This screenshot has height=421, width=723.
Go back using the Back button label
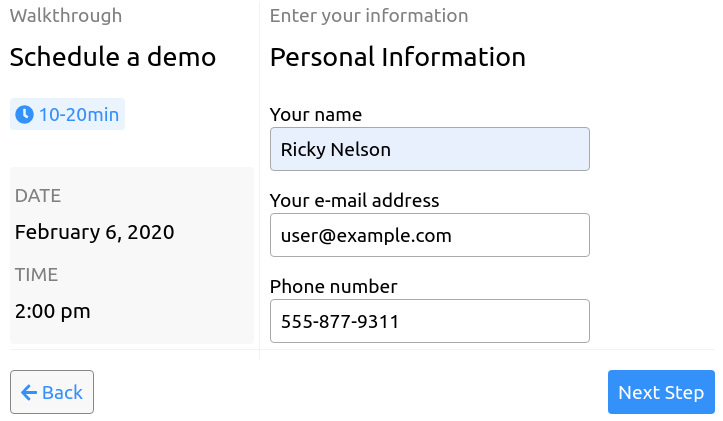62,393
